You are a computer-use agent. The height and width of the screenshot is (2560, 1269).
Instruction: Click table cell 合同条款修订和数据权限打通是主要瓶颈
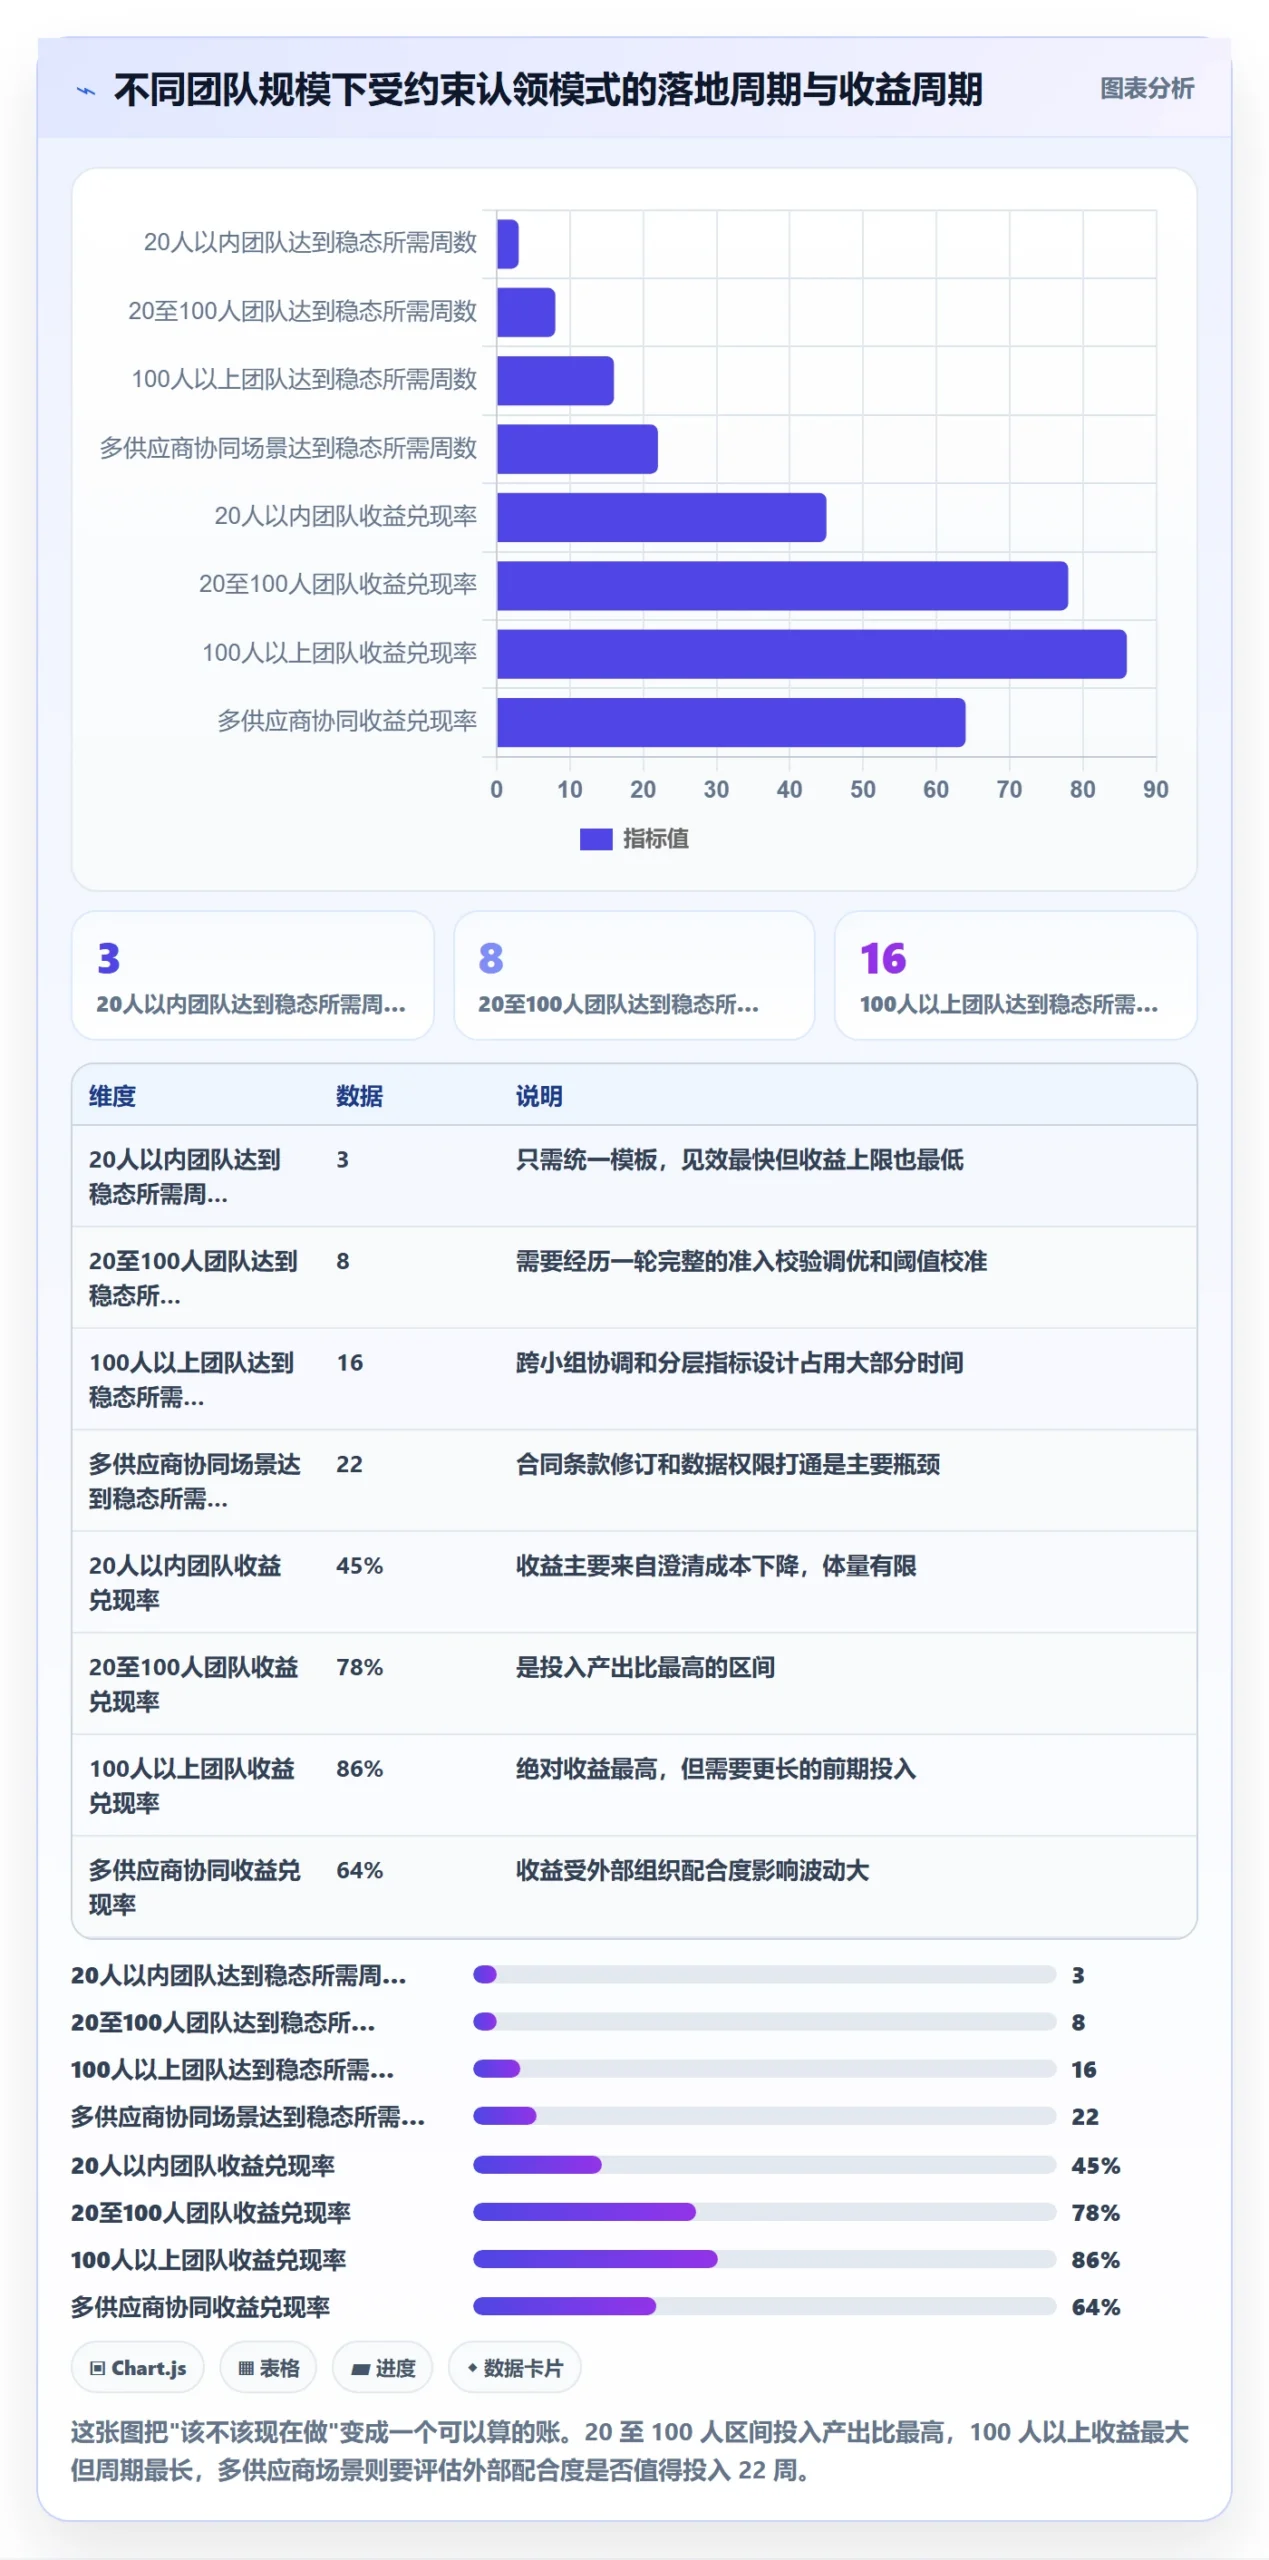[x=728, y=1464]
